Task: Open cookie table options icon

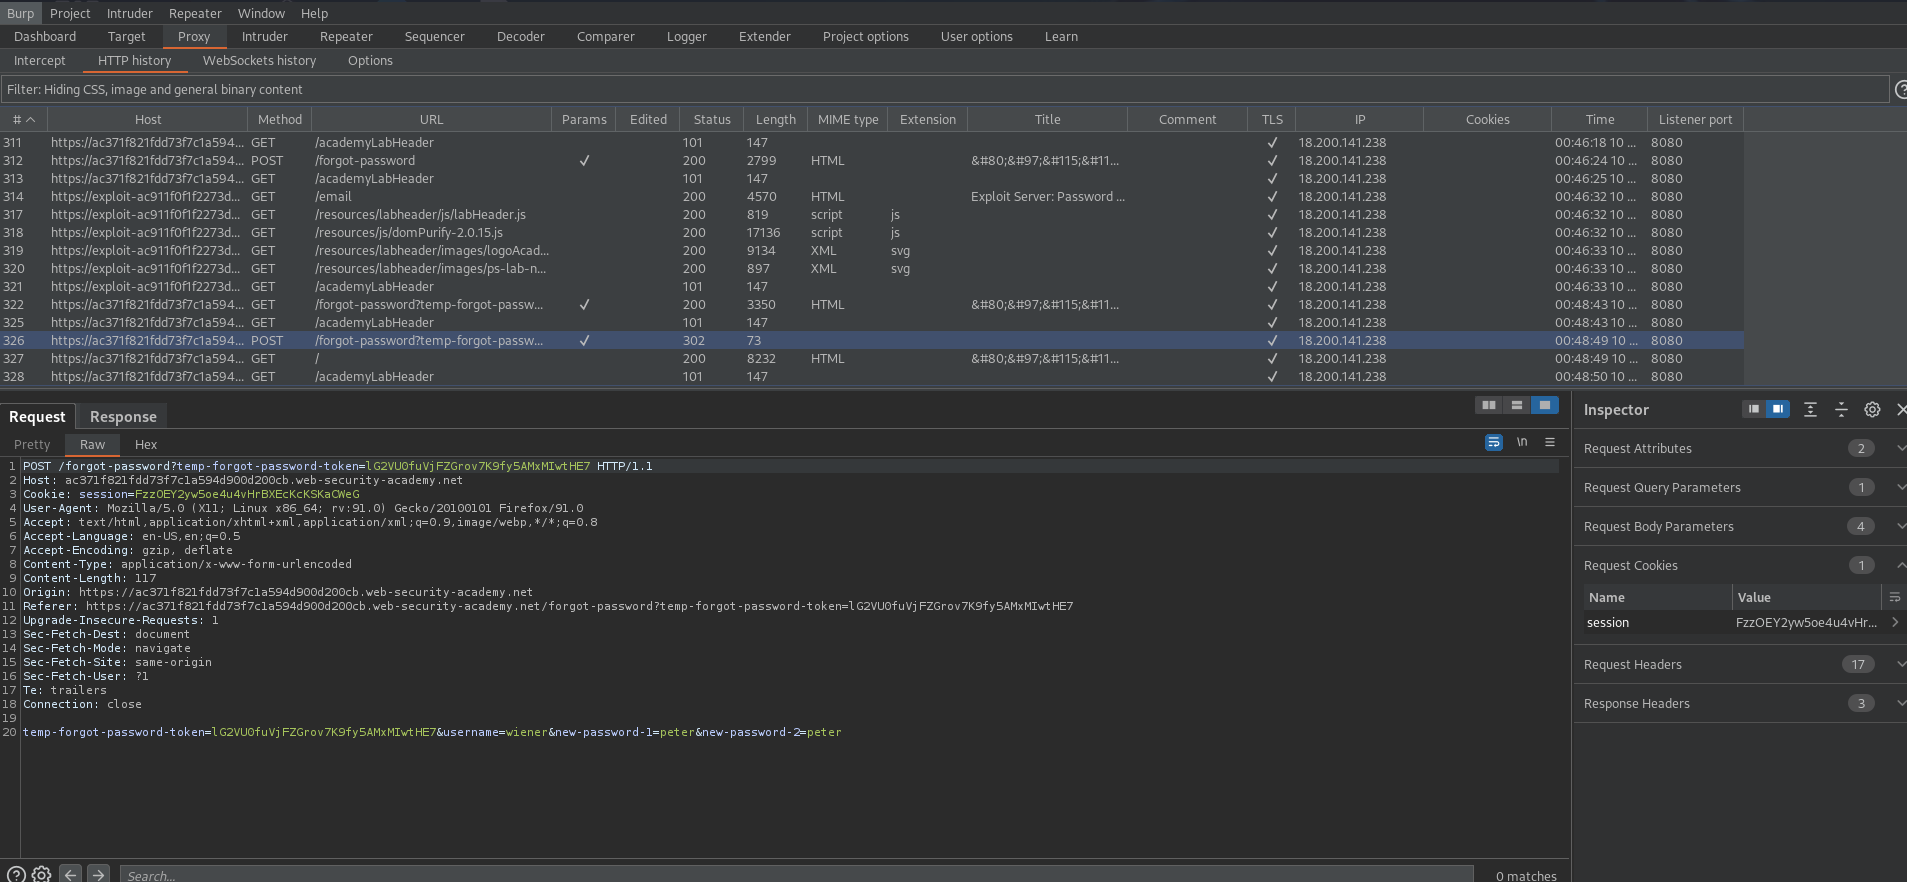Action: (x=1894, y=597)
